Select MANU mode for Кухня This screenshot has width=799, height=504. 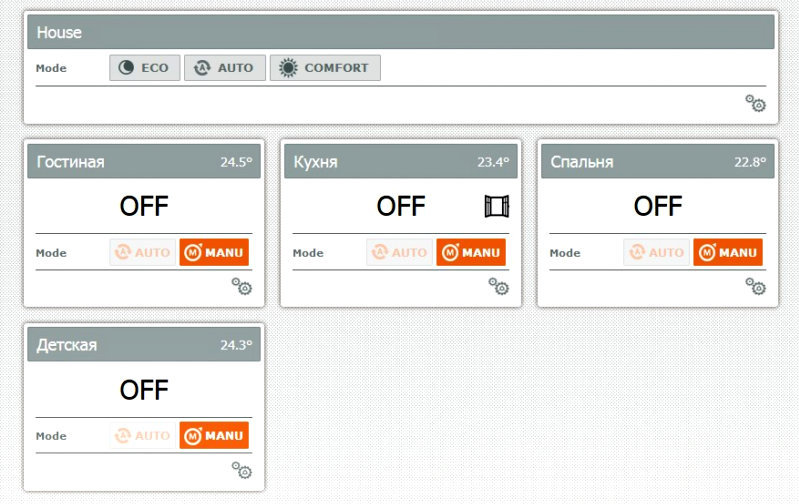coord(471,252)
